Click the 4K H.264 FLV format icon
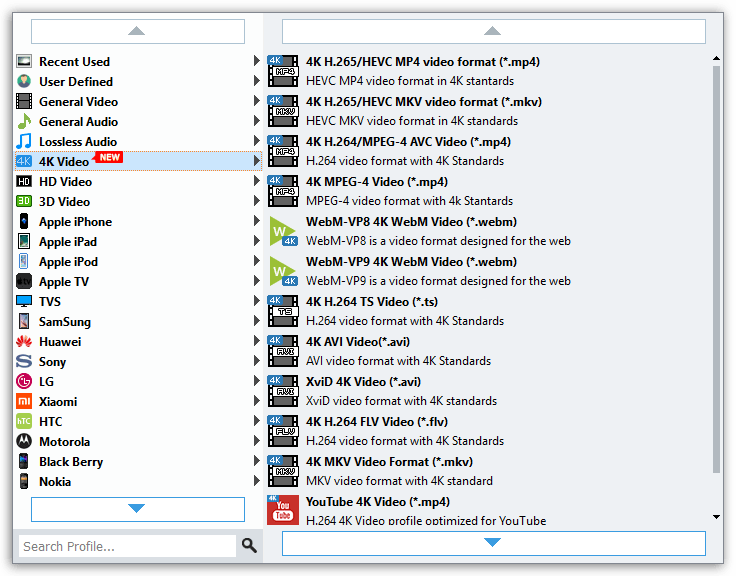The width and height of the screenshot is (736, 576). coord(283,430)
